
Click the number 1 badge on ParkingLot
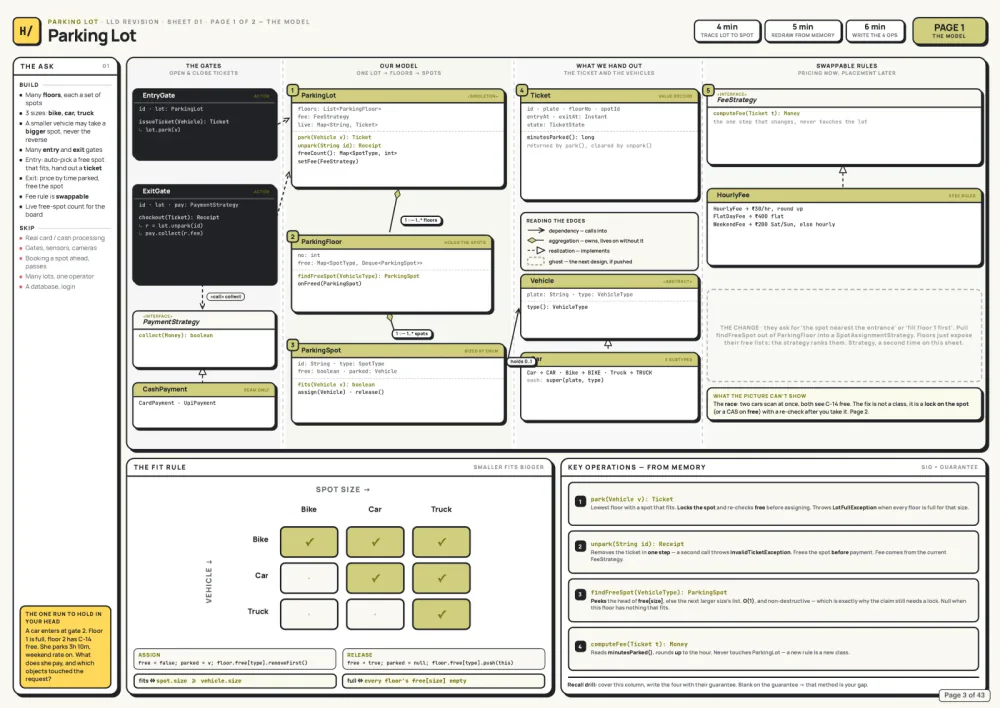coord(293,90)
